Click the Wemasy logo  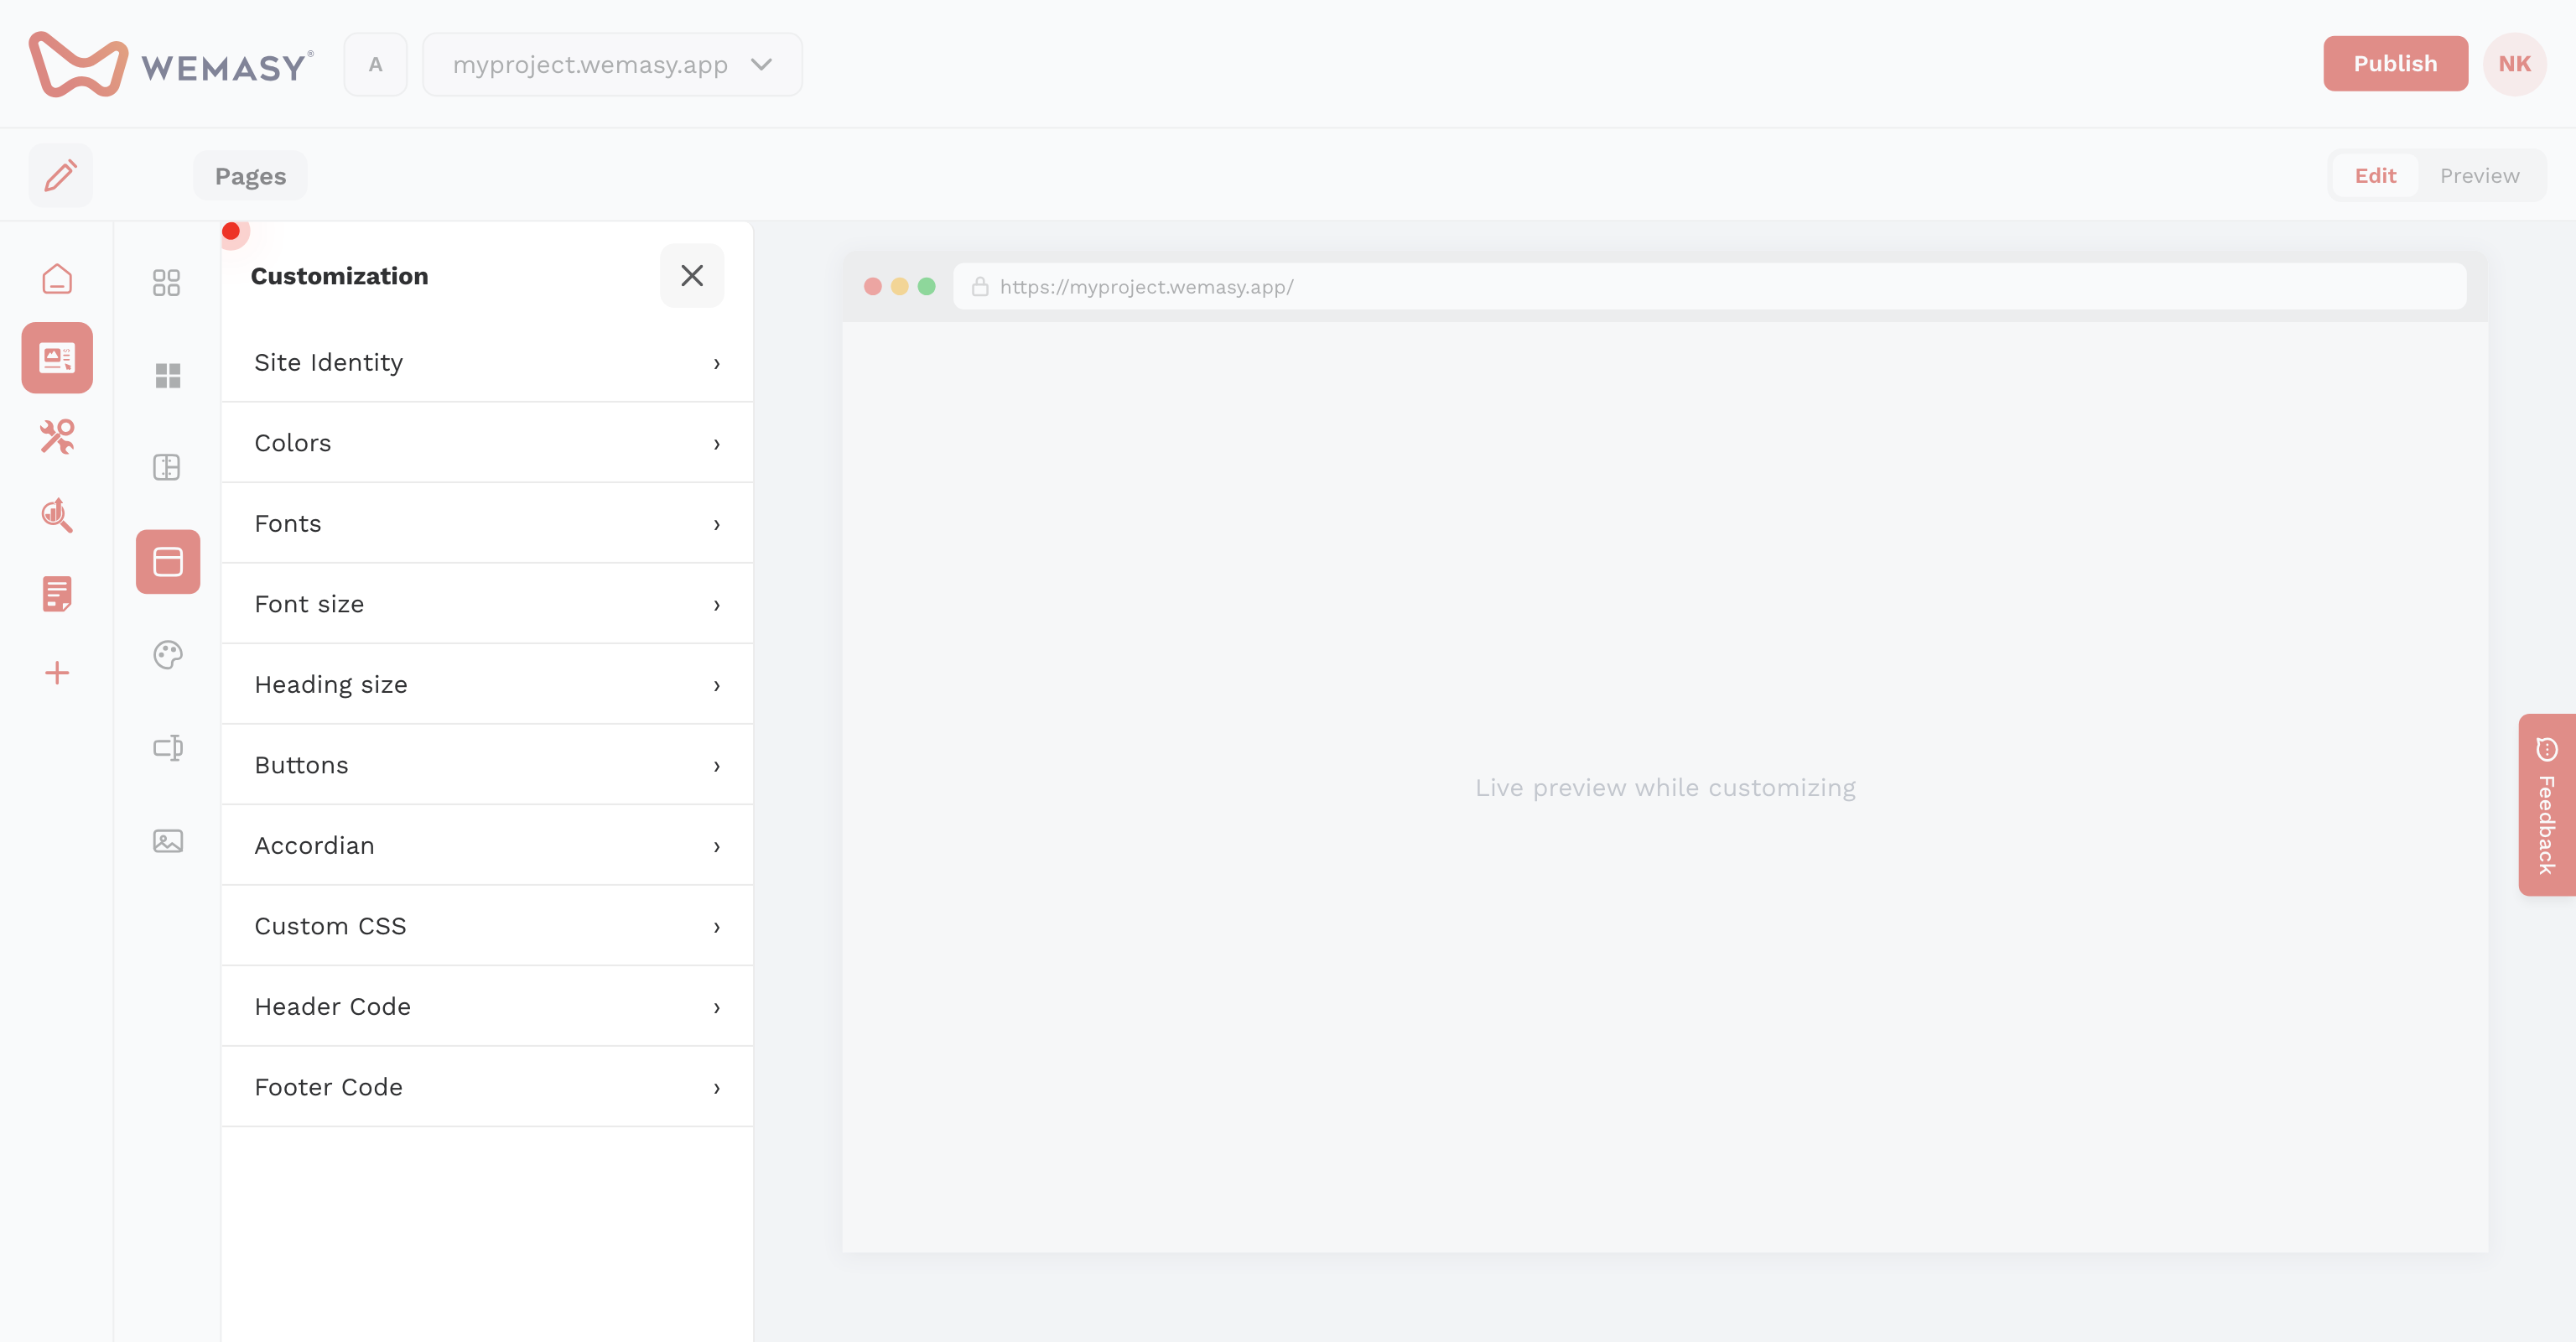171,64
